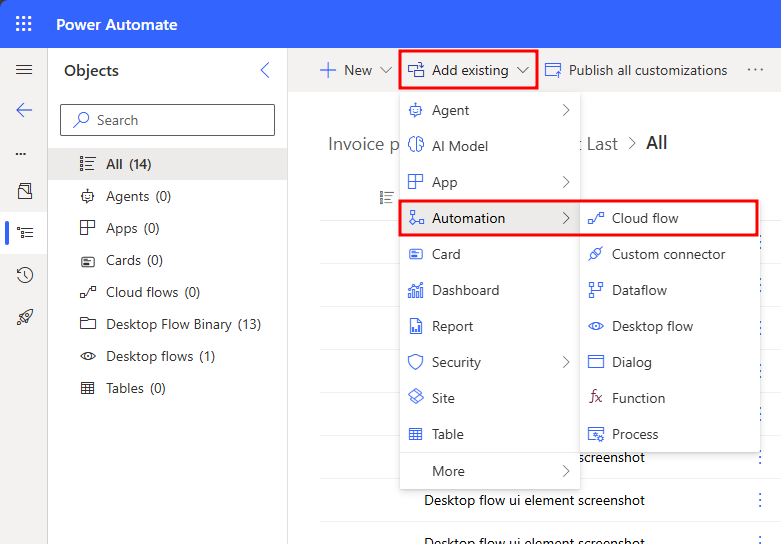This screenshot has height=544, width=781.
Task: Click Publish all customizations
Action: point(636,70)
